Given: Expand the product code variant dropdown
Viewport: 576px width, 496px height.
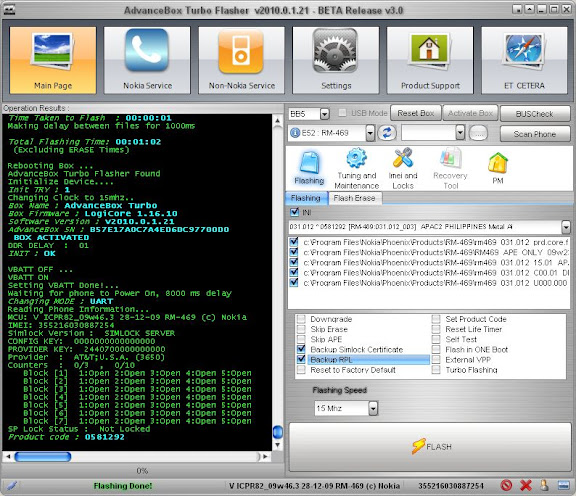Looking at the screenshot, I should (x=566, y=227).
